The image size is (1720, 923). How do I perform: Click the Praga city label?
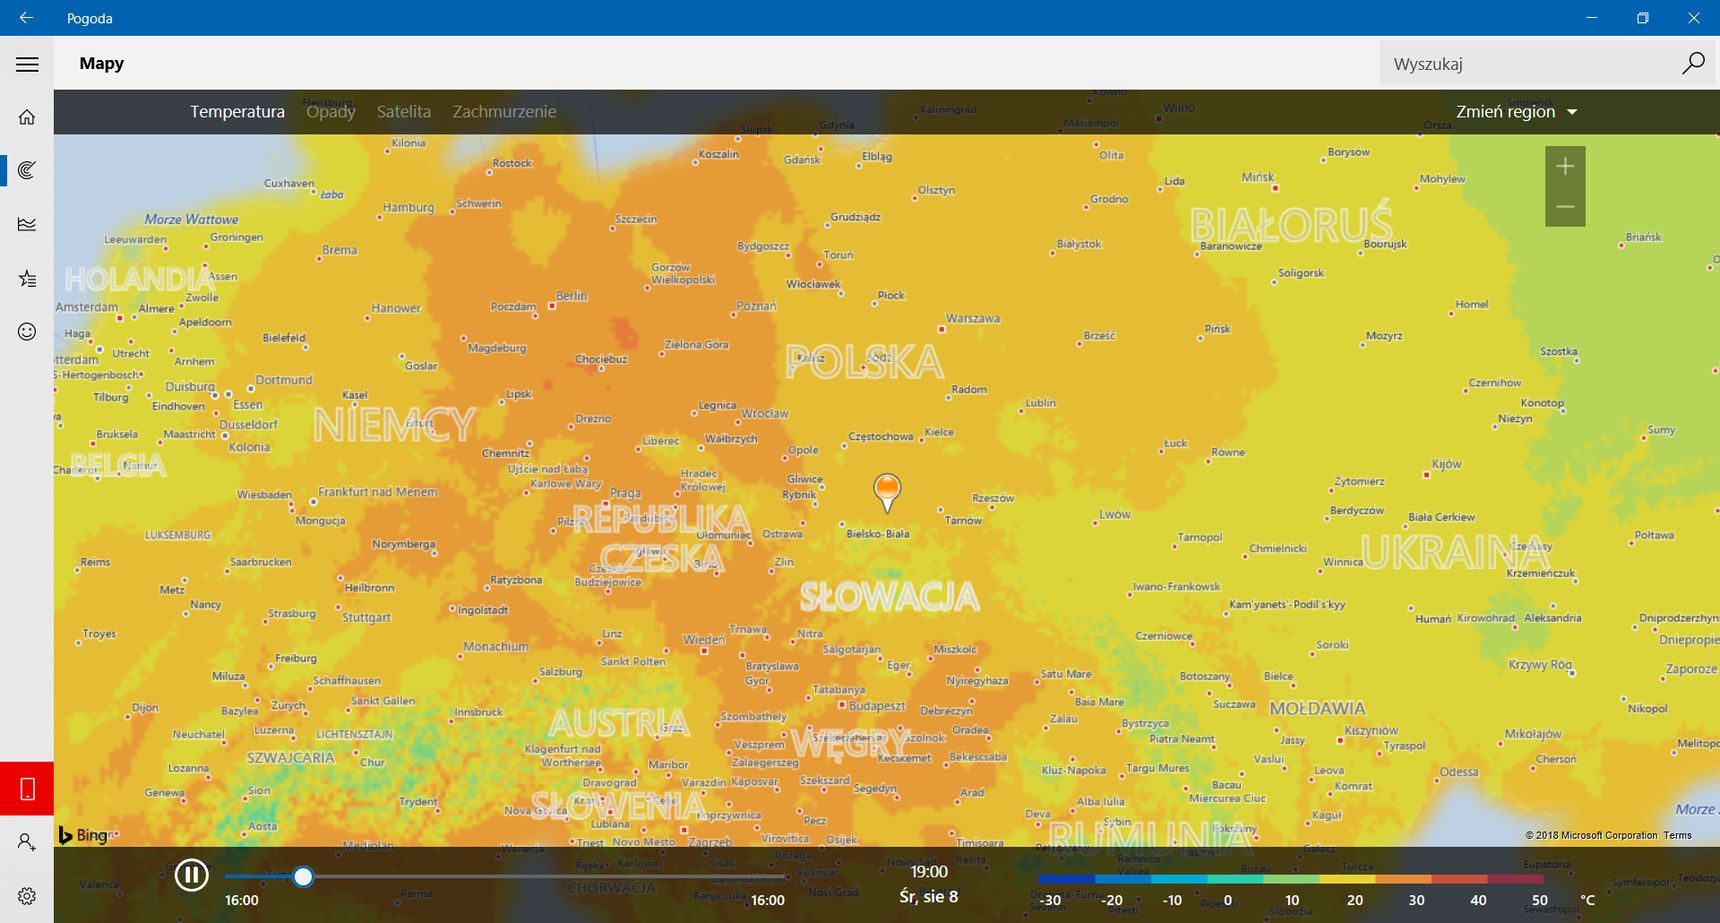point(625,494)
